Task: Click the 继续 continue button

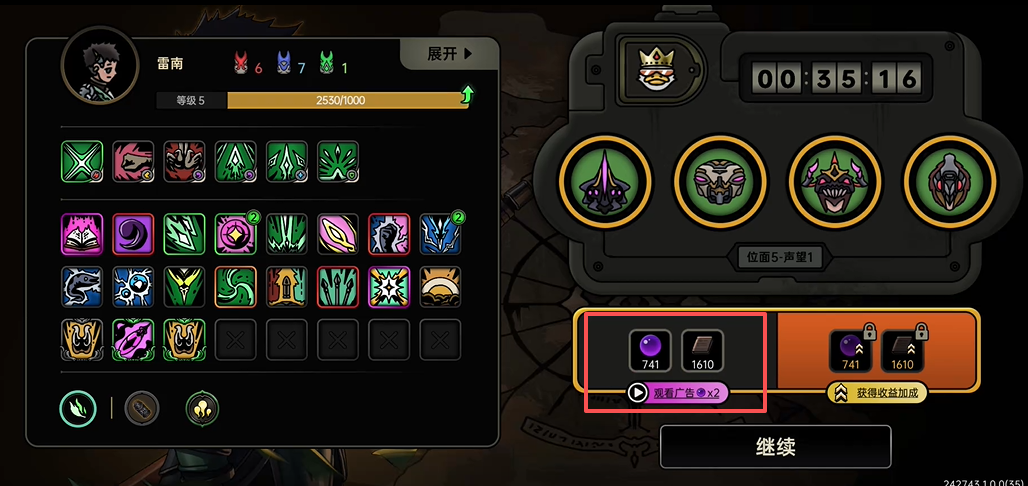Action: [x=776, y=447]
